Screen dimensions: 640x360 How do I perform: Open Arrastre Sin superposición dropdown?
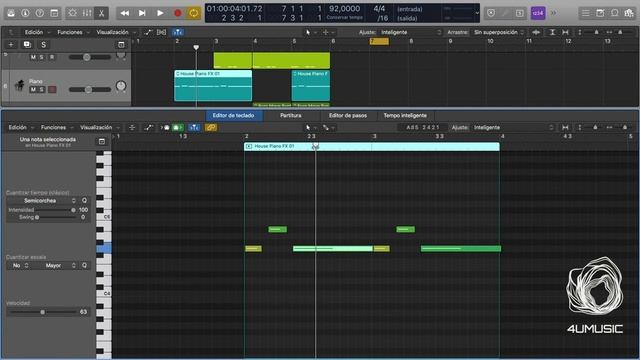[x=498, y=32]
